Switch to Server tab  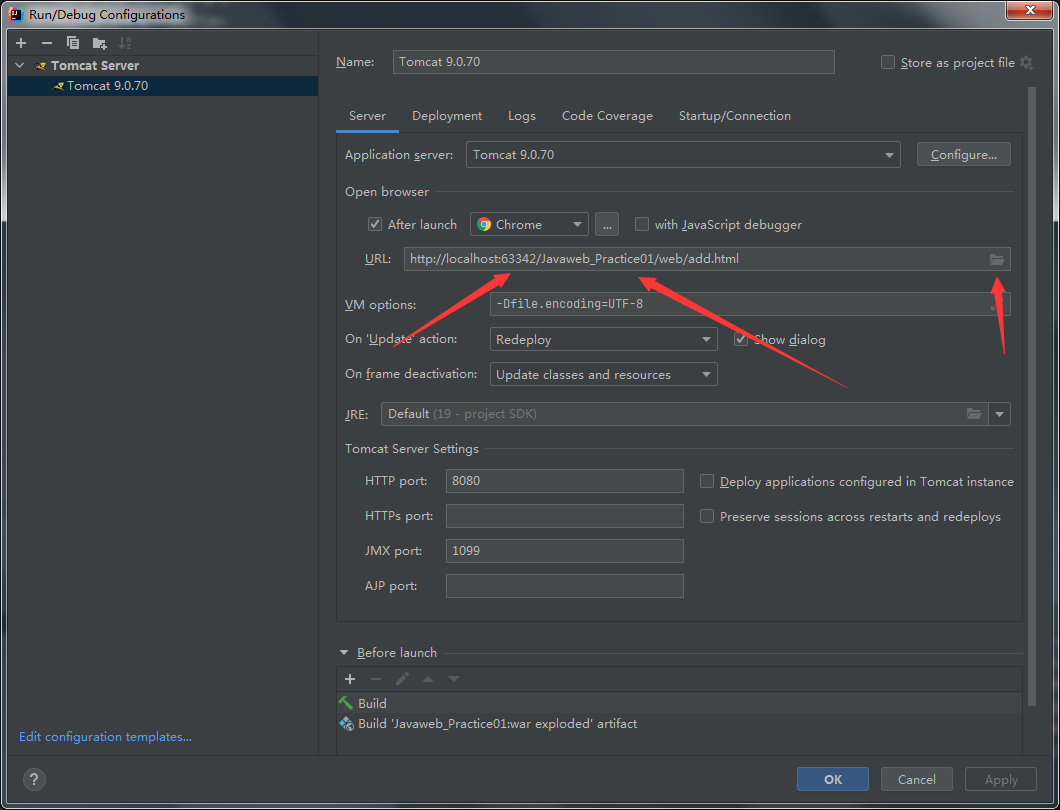click(x=367, y=116)
